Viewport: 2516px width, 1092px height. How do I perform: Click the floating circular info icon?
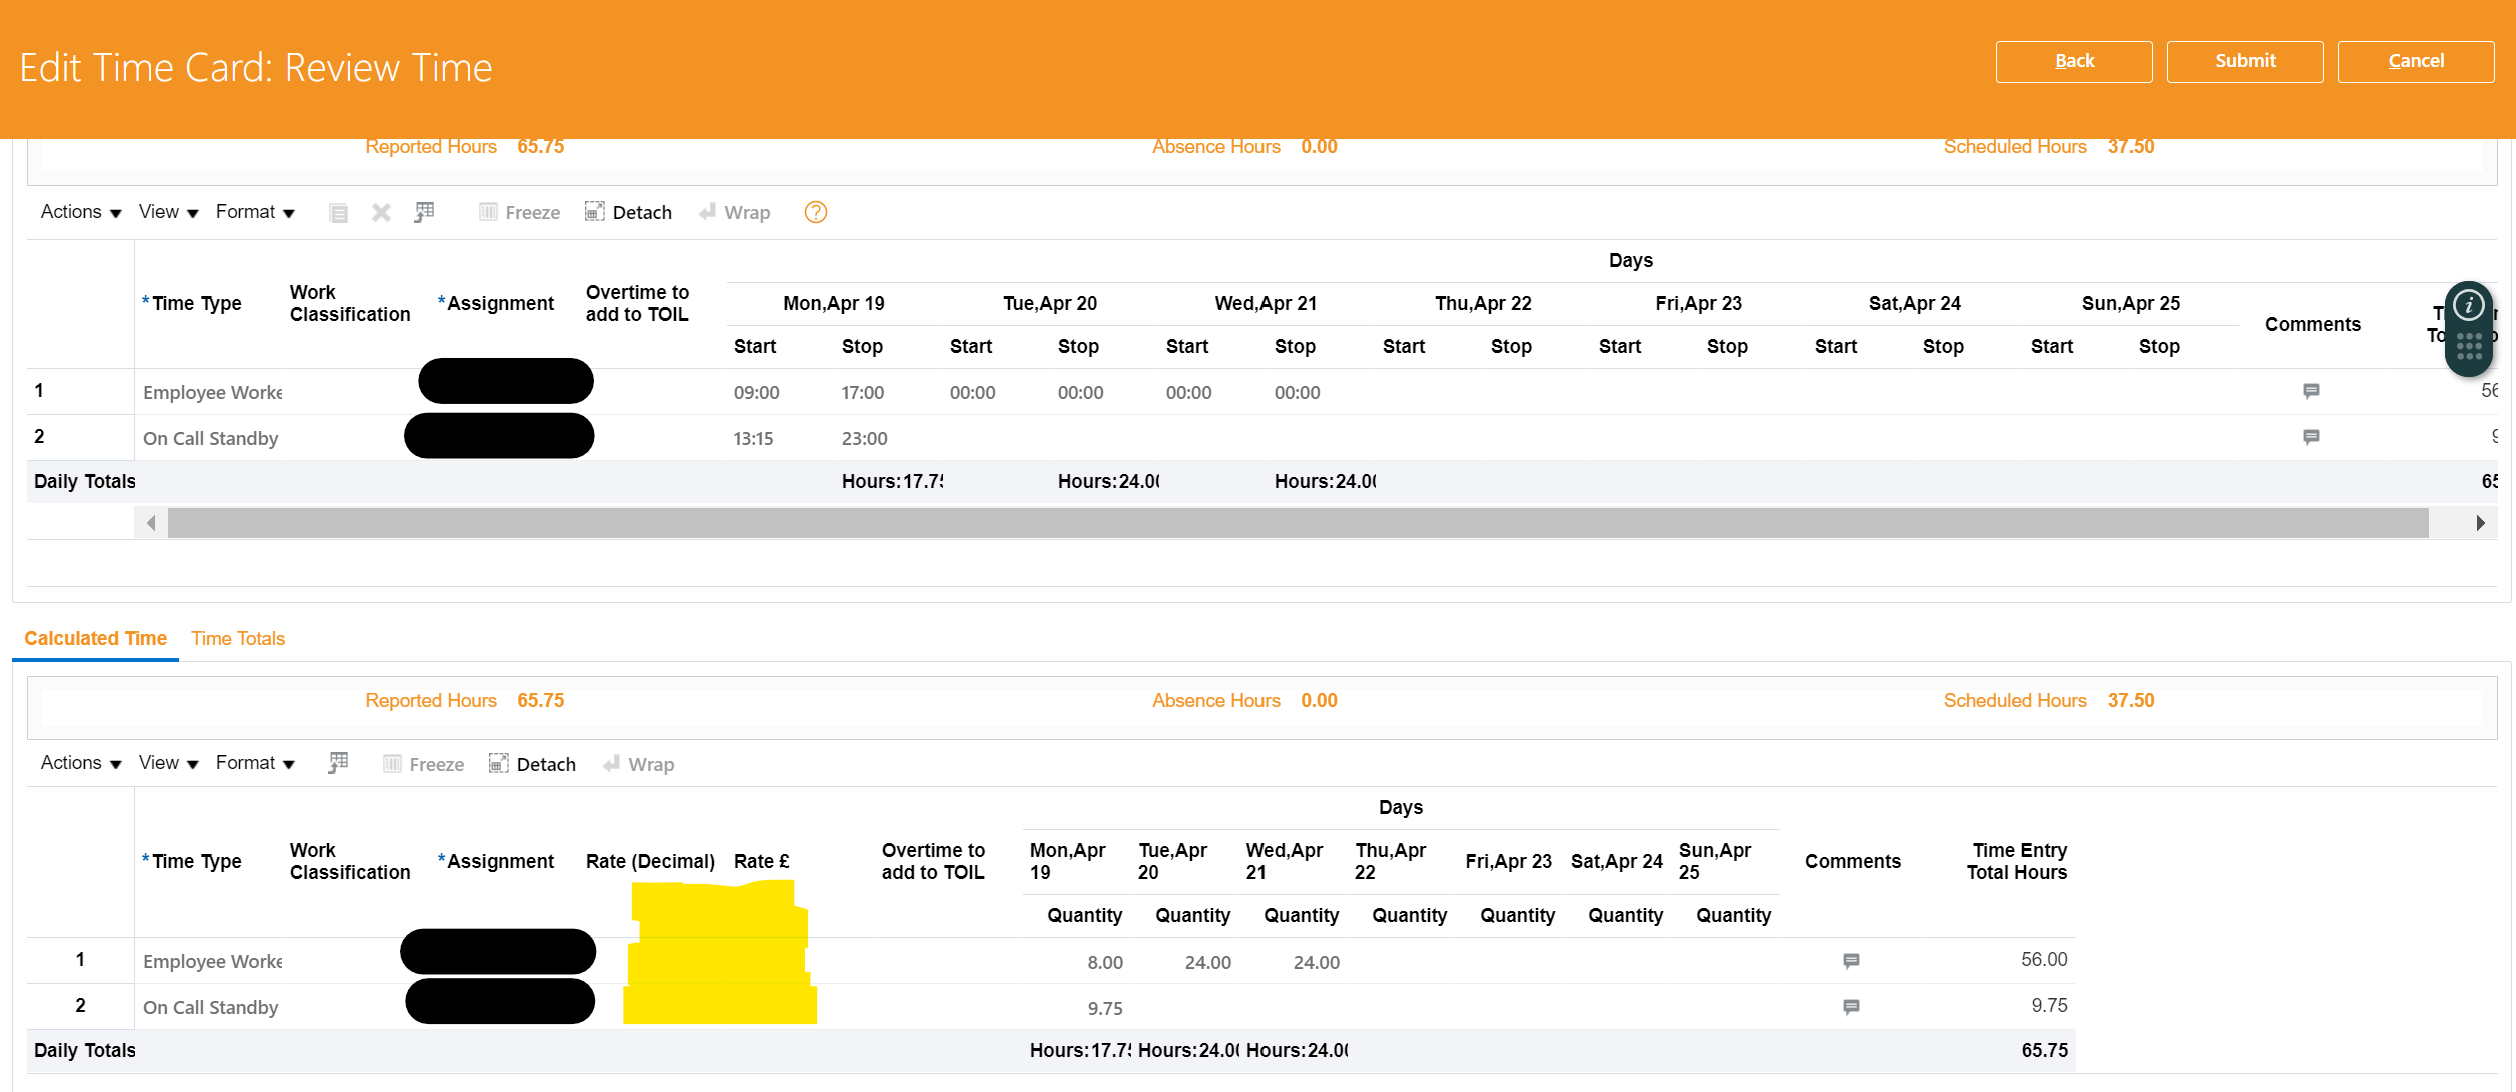(2468, 306)
